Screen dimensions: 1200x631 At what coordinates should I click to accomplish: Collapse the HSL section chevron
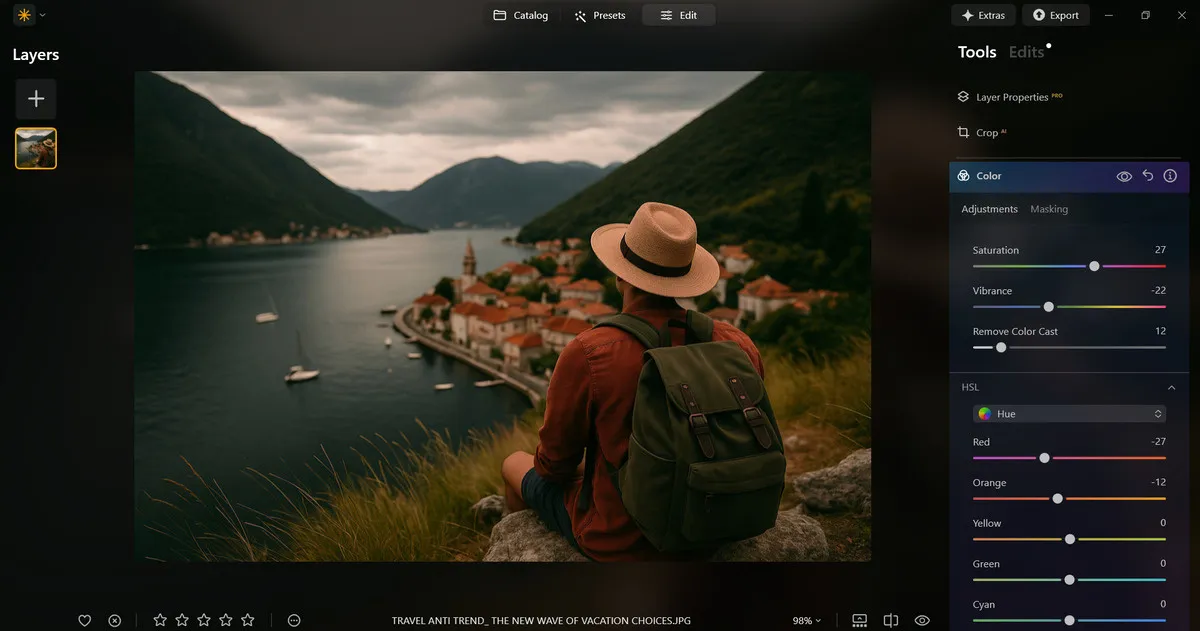(1171, 388)
